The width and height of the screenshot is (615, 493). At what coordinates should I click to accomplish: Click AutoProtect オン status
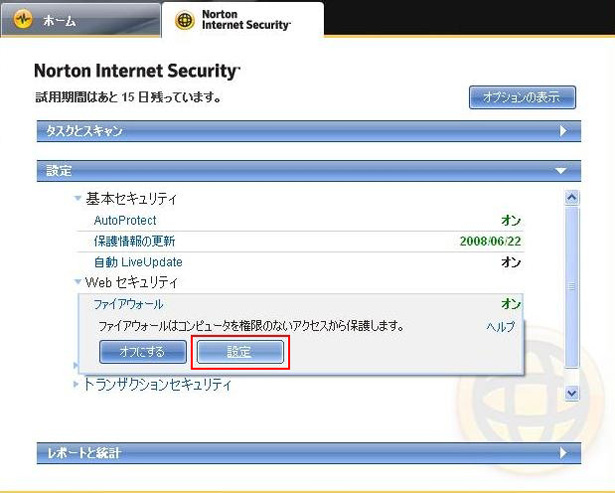point(511,220)
